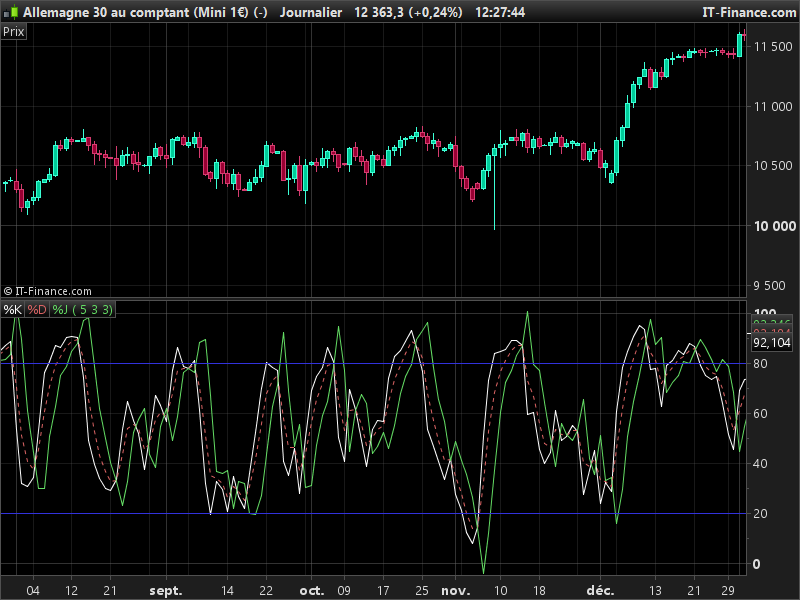Click the 11 500 price axis label
The width and height of the screenshot is (800, 600).
point(773,46)
